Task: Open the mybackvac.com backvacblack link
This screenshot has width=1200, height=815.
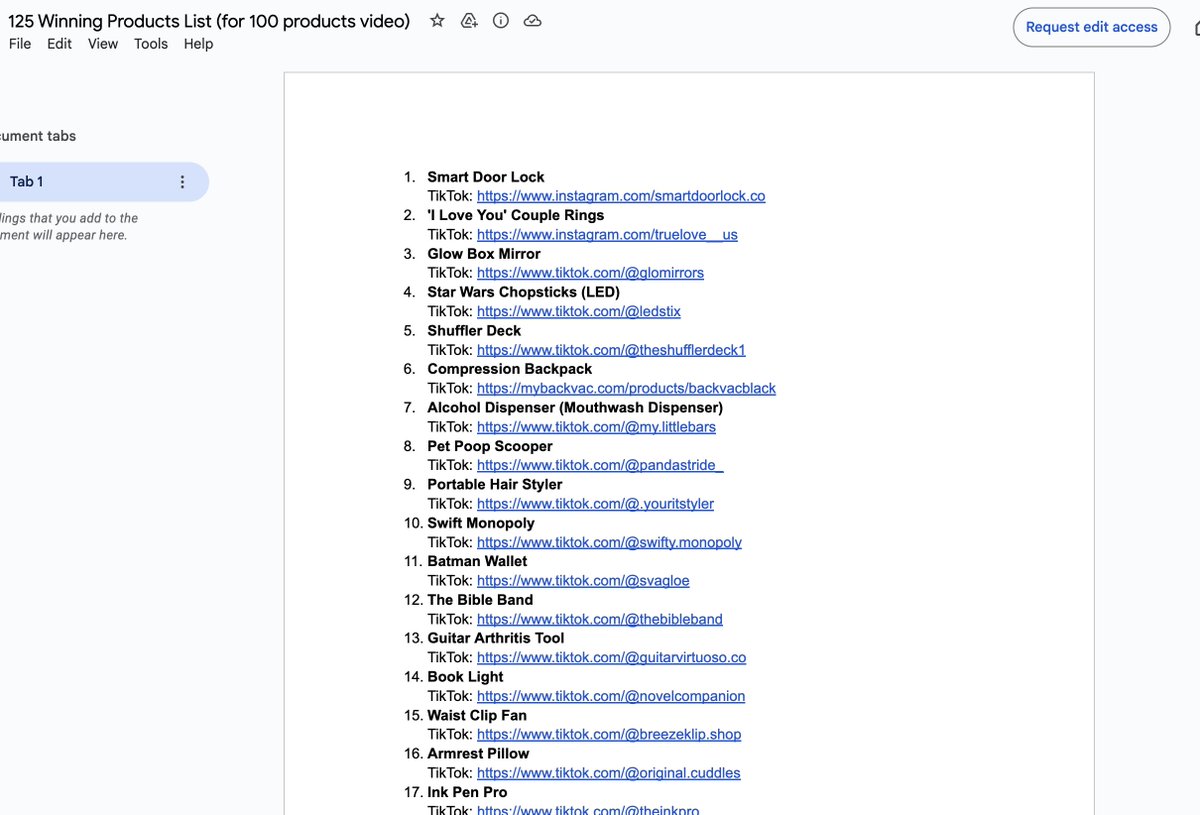Action: coord(626,388)
